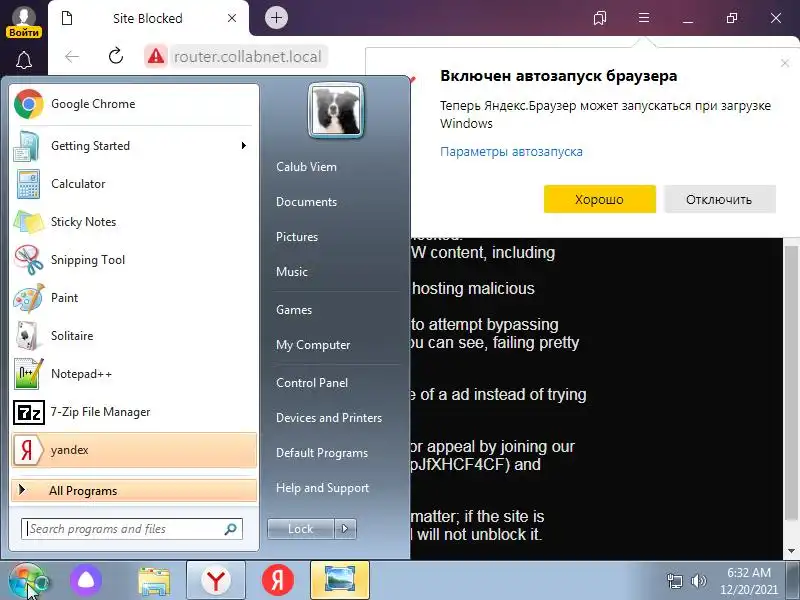Viewport: 800px width, 600px height.
Task: Open Devices and Printers
Action: coord(329,418)
